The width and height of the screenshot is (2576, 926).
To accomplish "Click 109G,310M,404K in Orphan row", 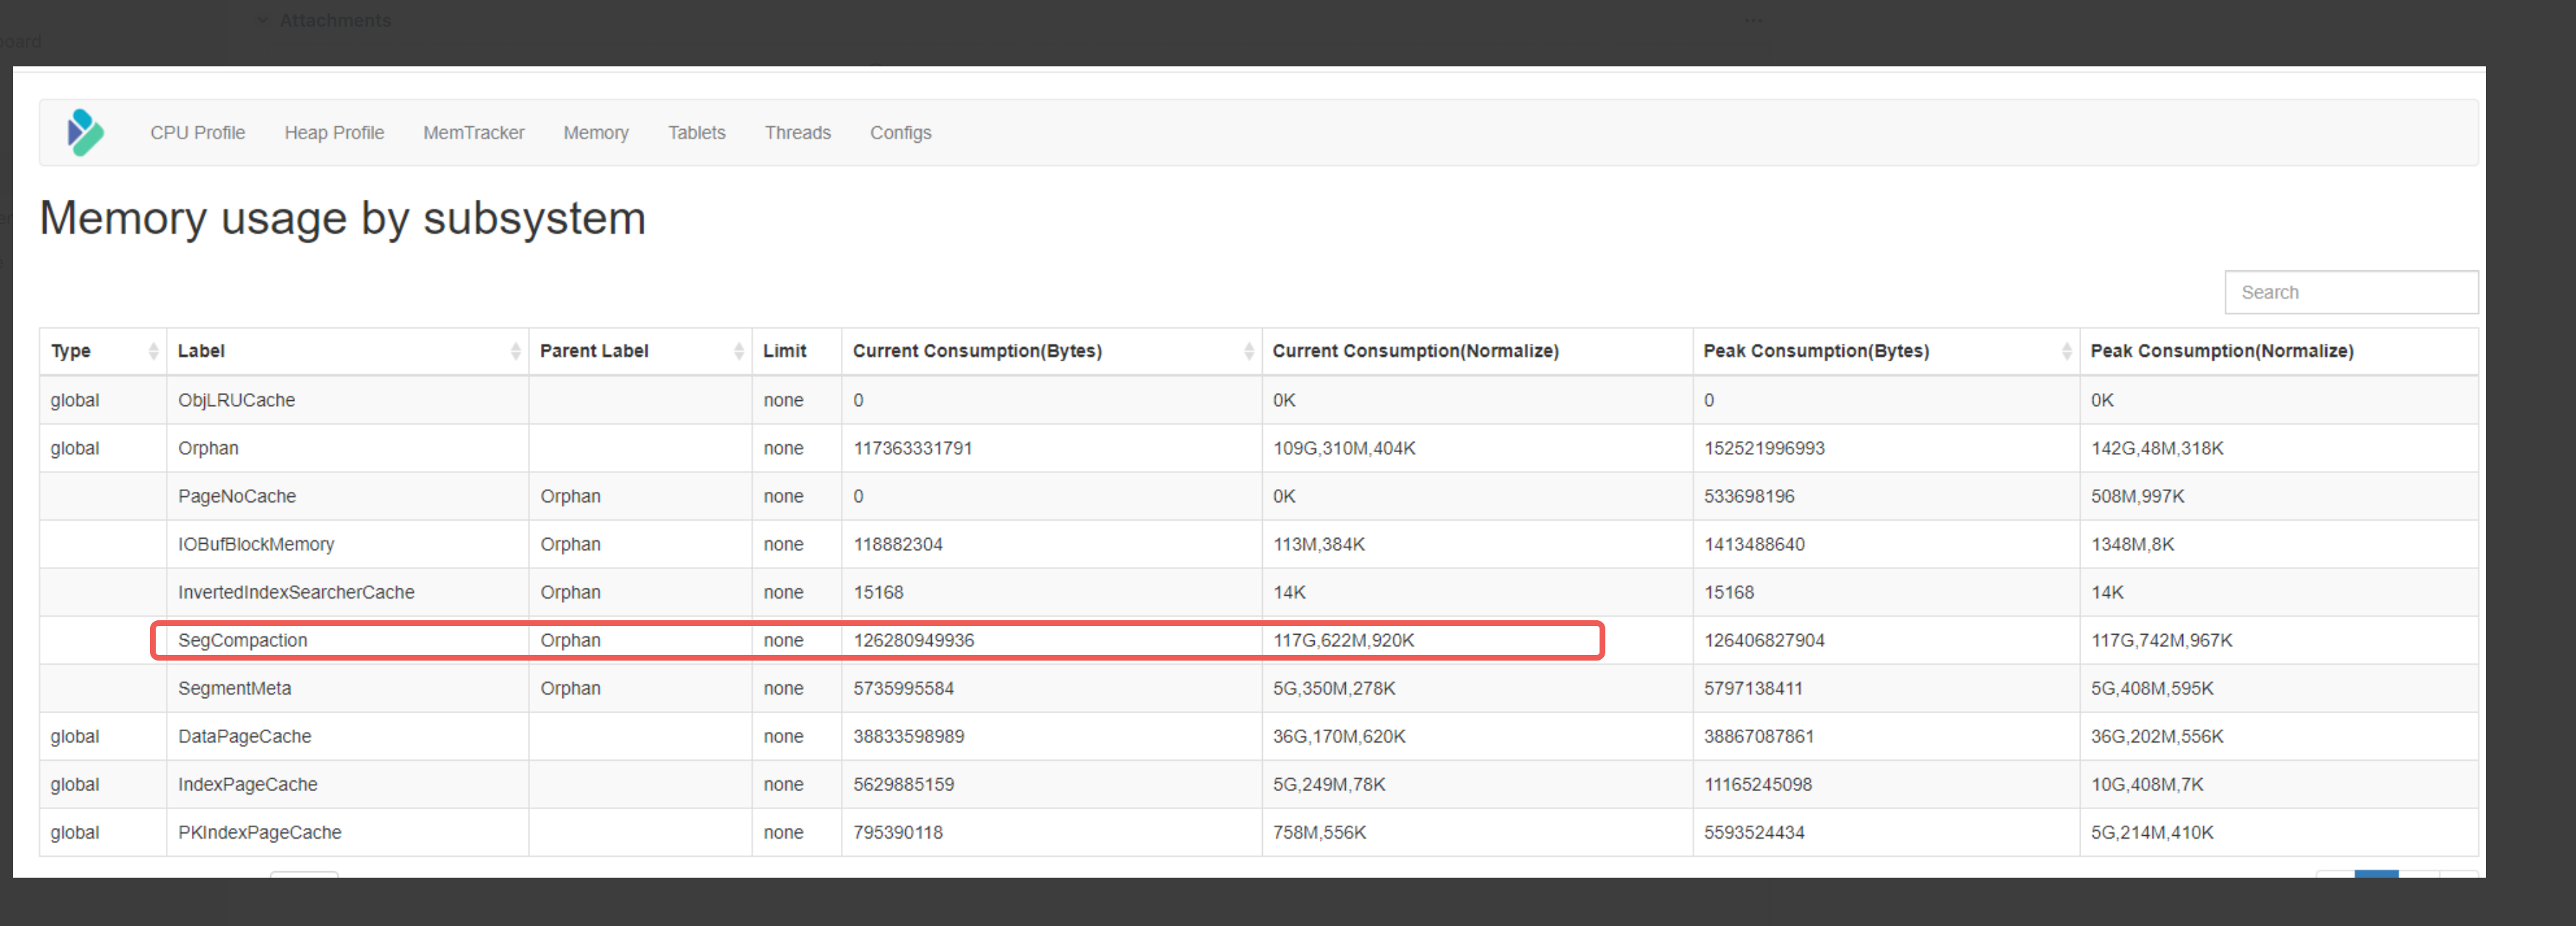I will point(1344,448).
